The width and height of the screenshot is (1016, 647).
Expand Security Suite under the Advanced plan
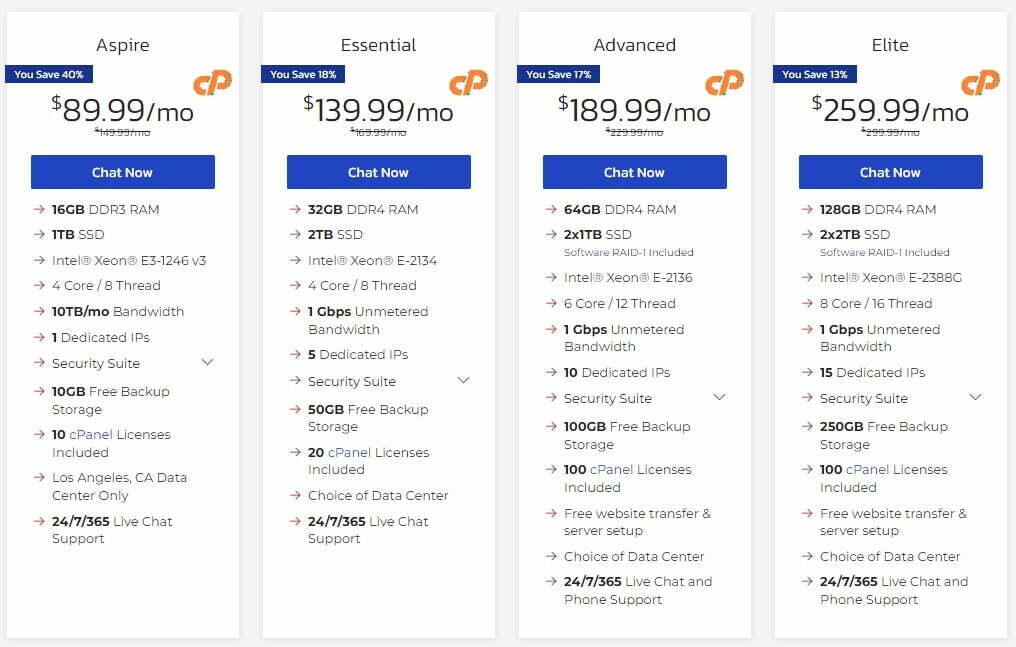pyautogui.click(x=721, y=397)
